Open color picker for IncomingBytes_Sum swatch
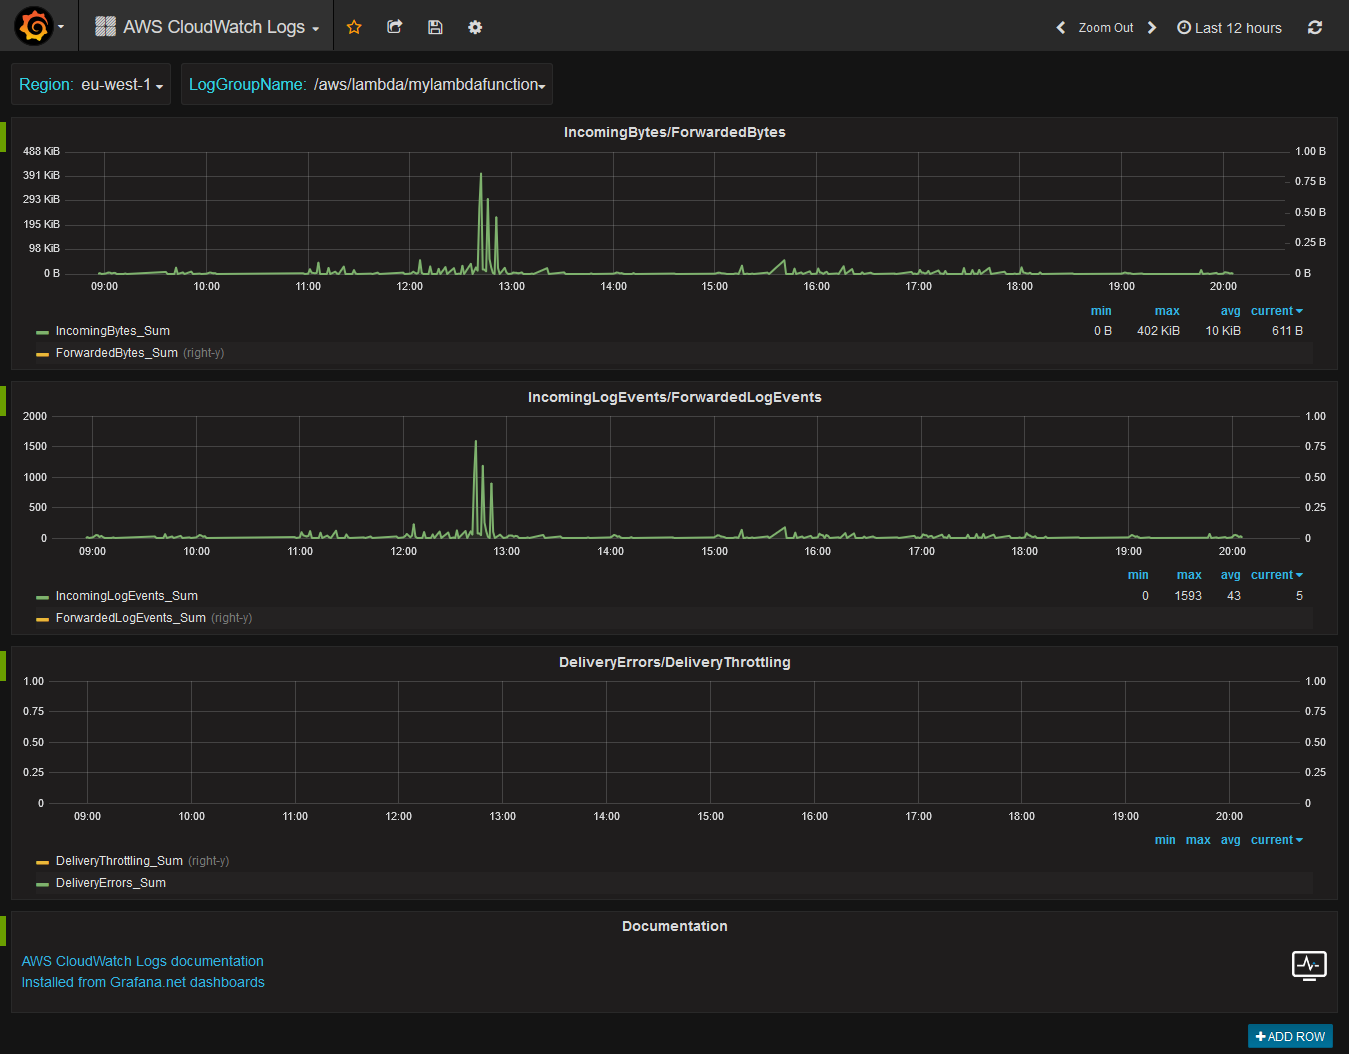This screenshot has height=1054, width=1349. (x=42, y=332)
